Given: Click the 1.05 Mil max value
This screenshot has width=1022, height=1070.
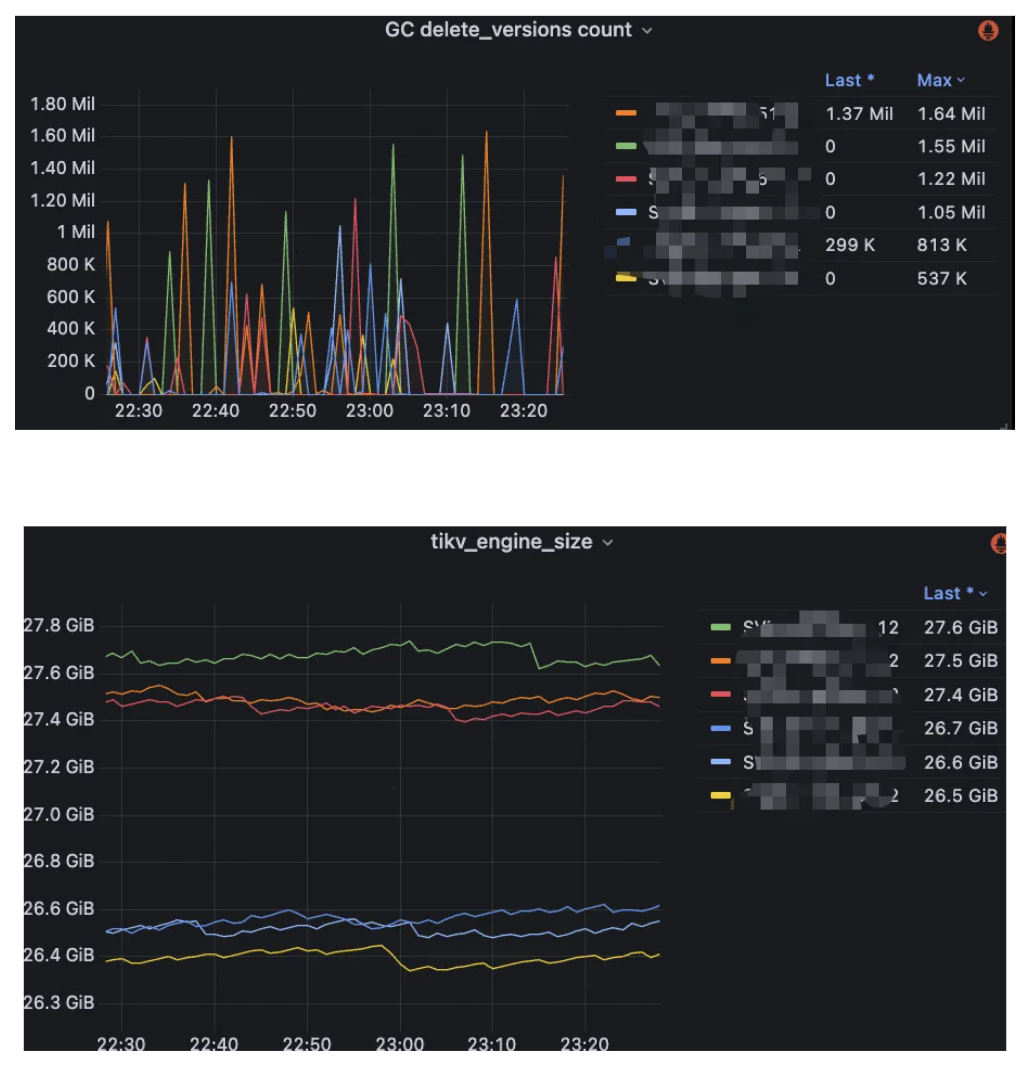Looking at the screenshot, I should point(951,212).
